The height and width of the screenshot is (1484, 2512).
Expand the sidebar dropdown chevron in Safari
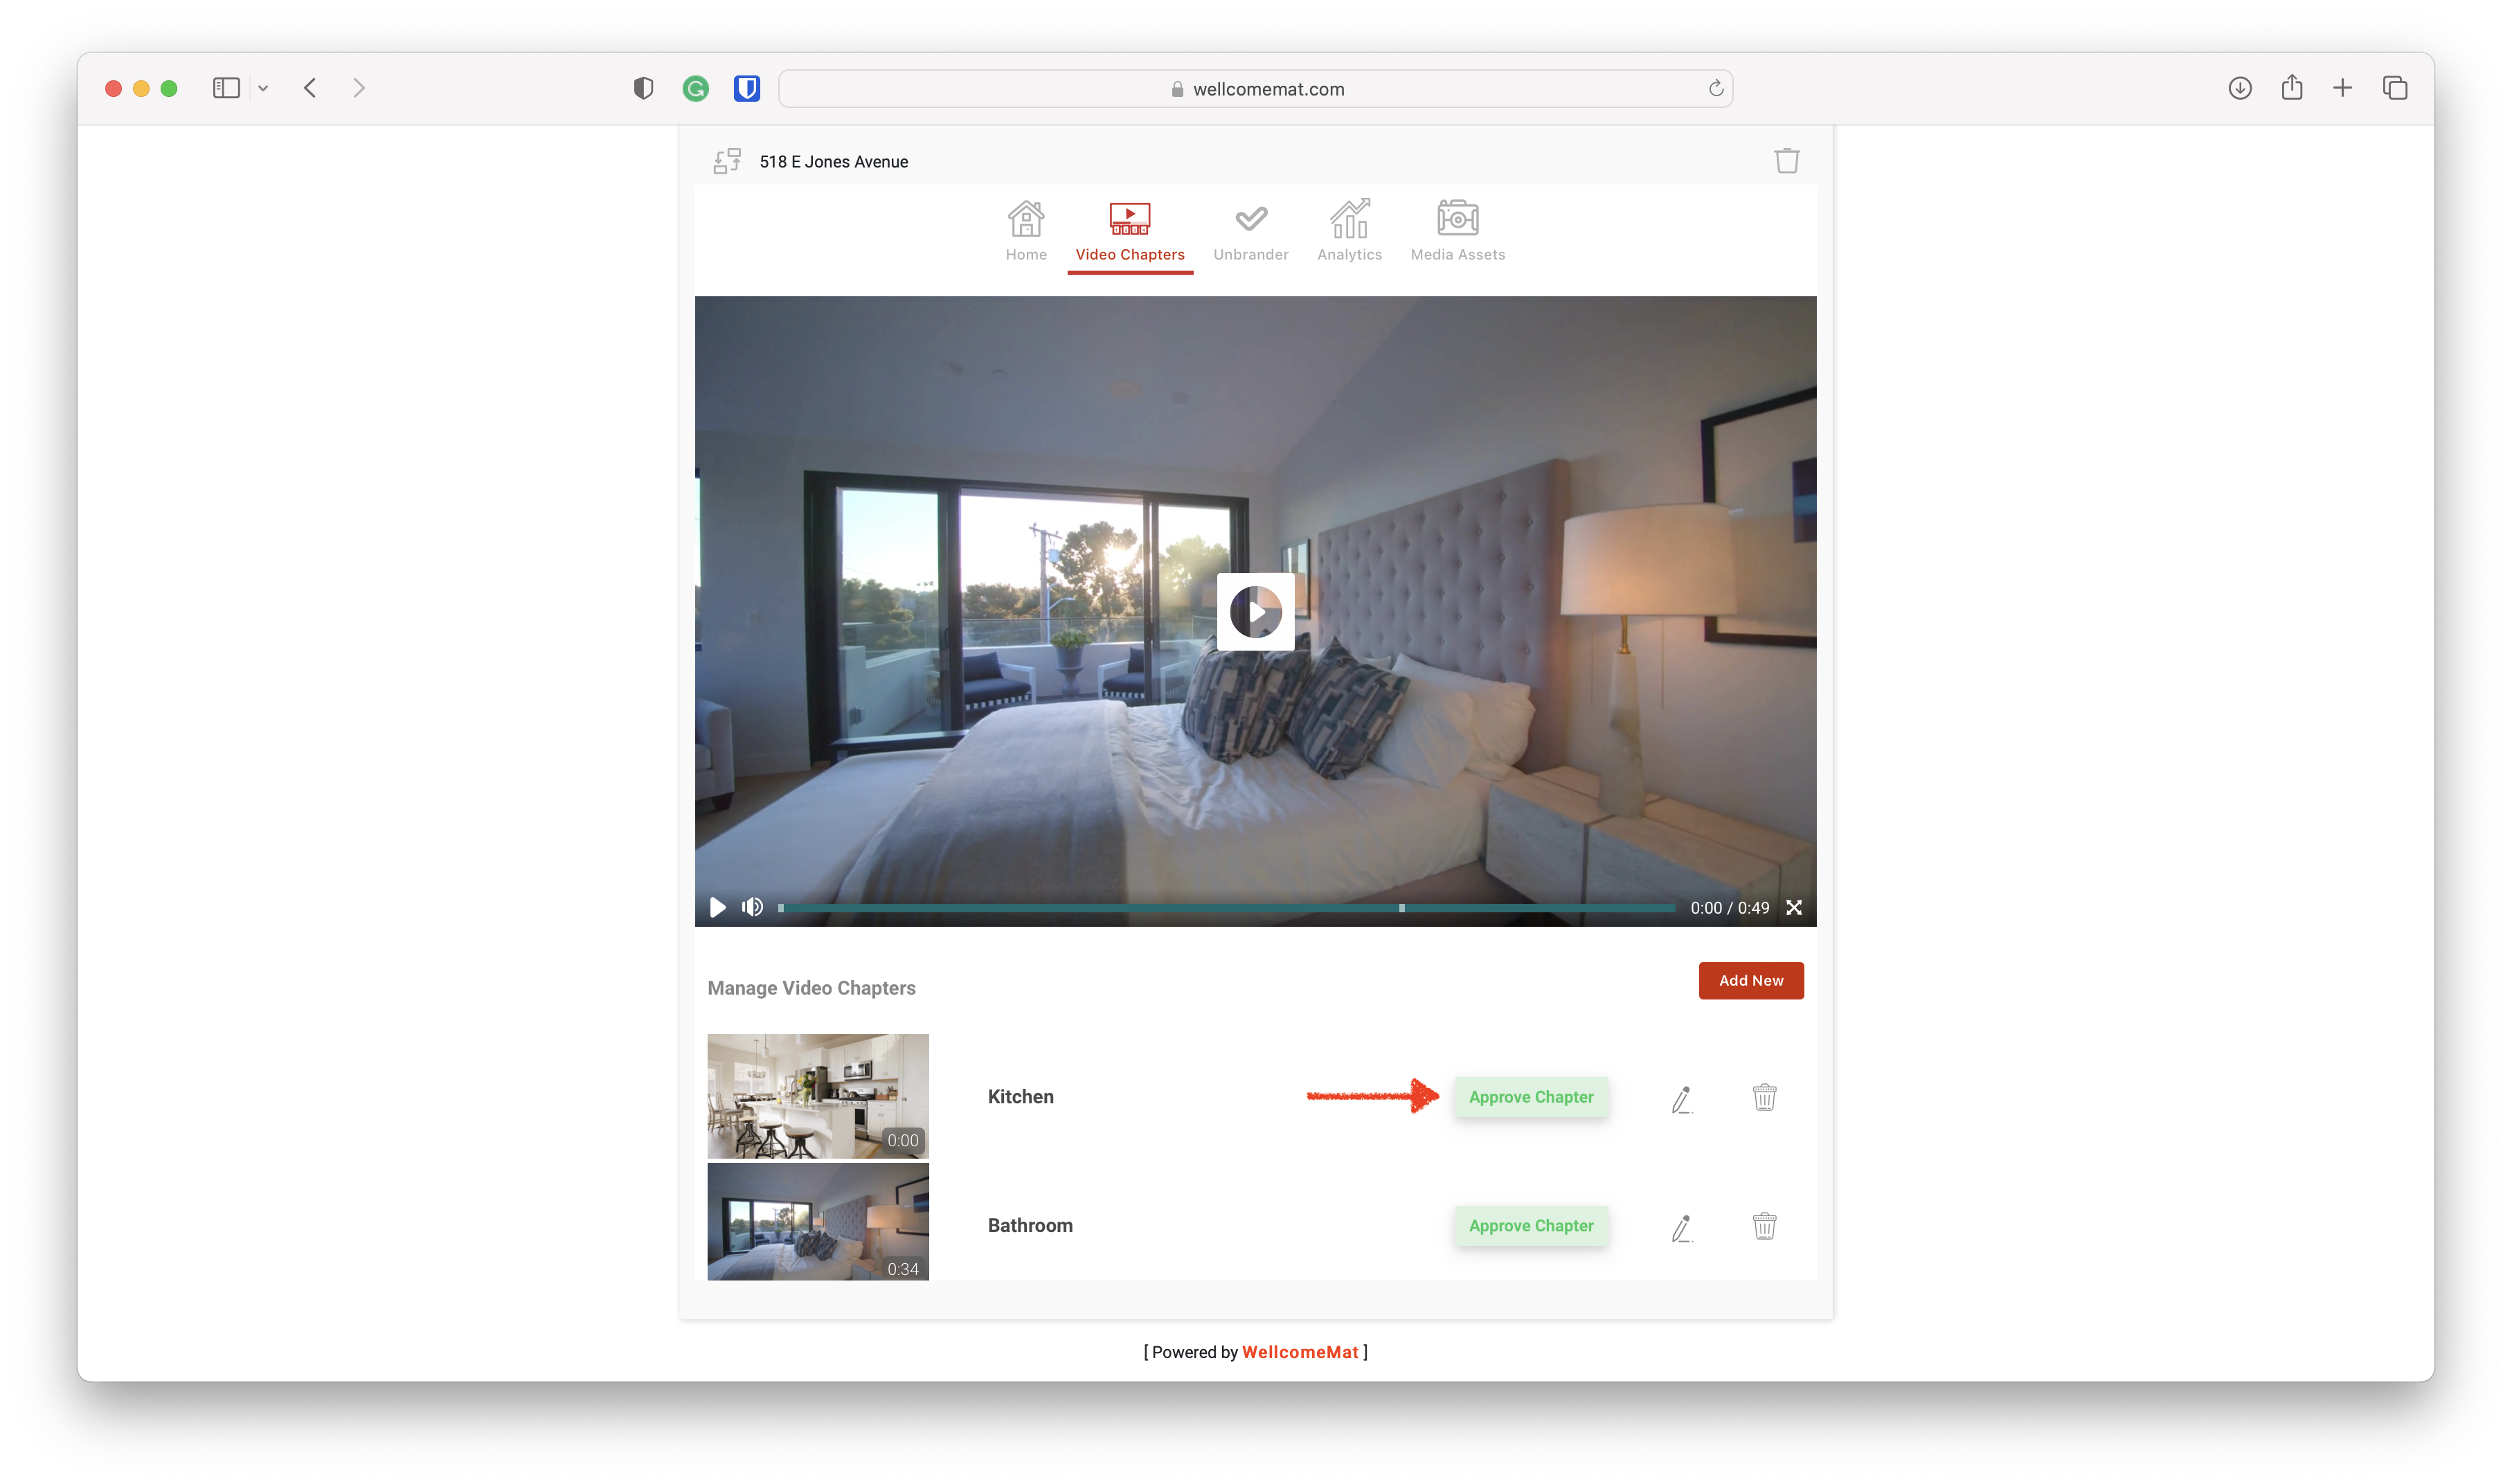pyautogui.click(x=263, y=89)
